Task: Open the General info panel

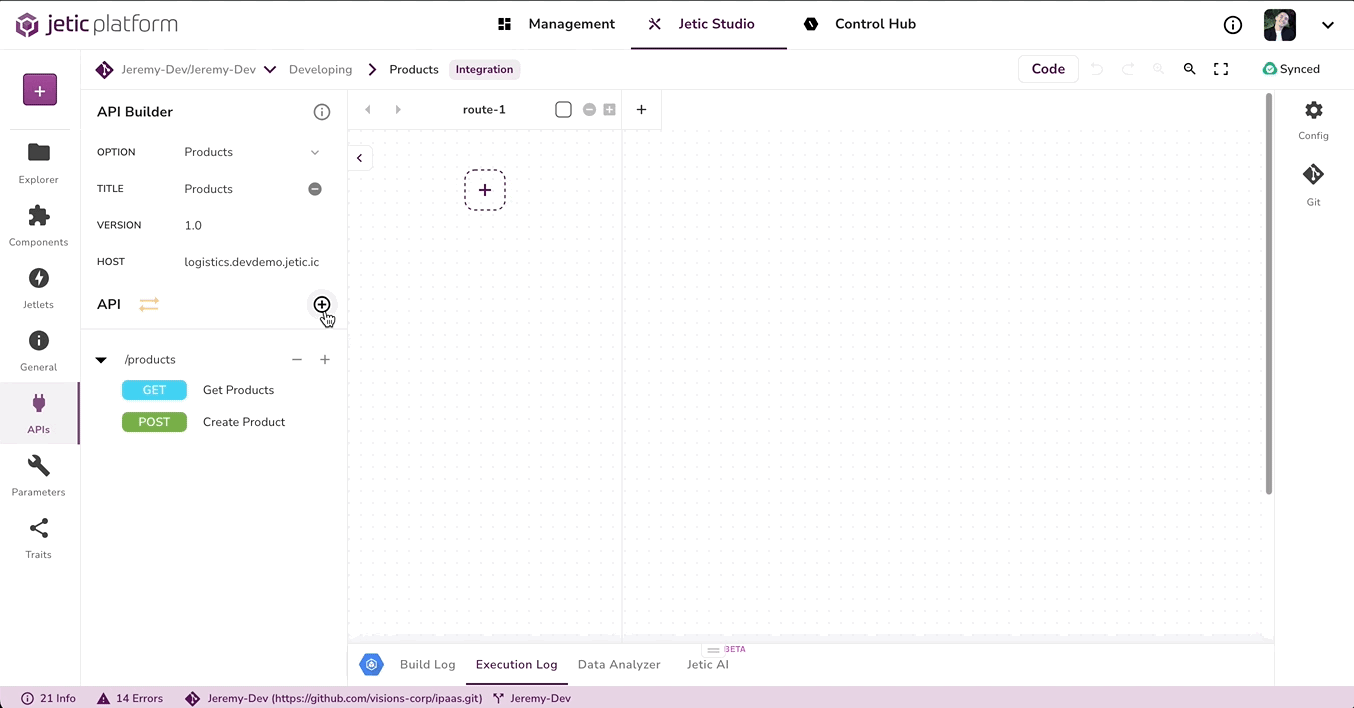Action: pyautogui.click(x=39, y=351)
